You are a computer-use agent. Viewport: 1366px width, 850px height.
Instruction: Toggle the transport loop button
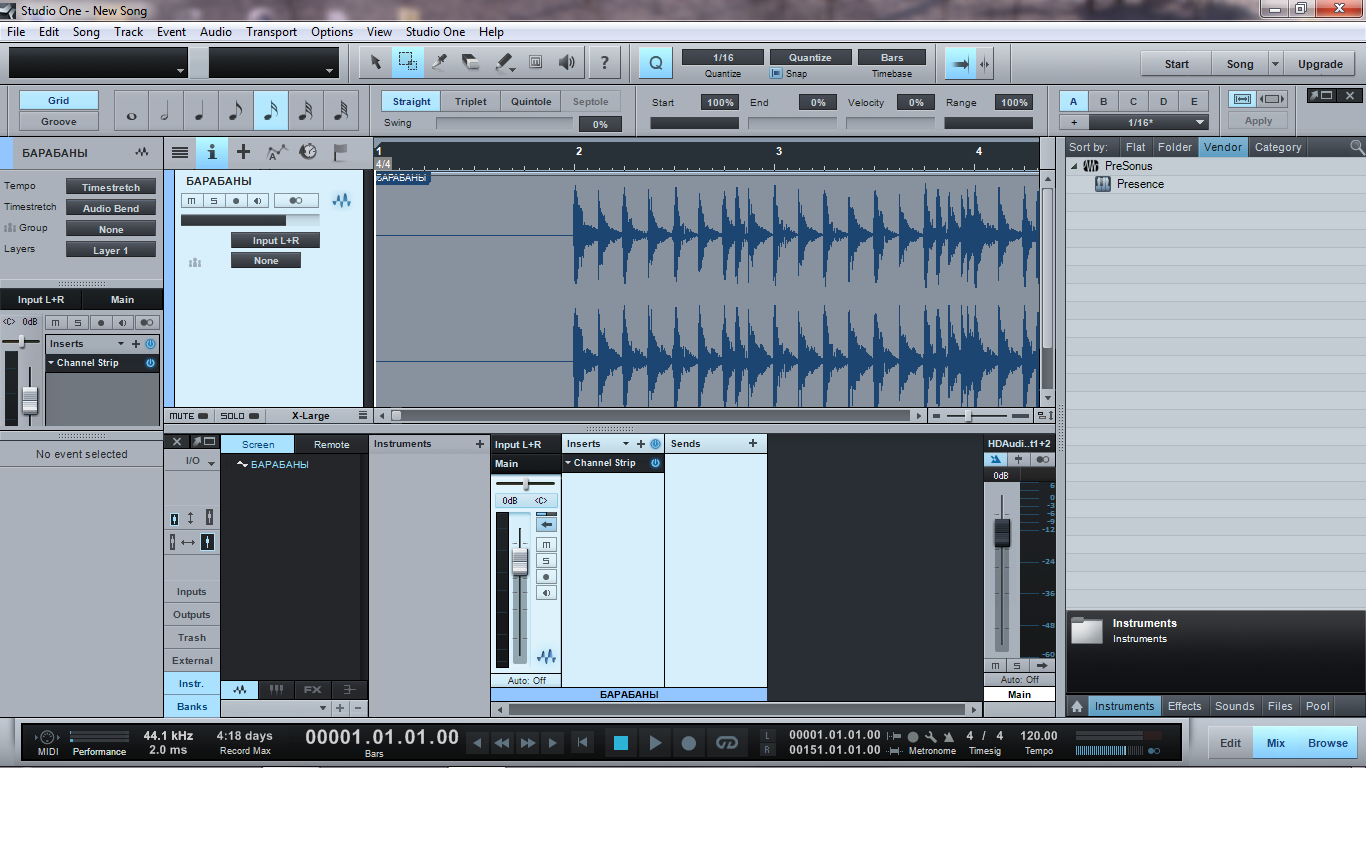[727, 743]
